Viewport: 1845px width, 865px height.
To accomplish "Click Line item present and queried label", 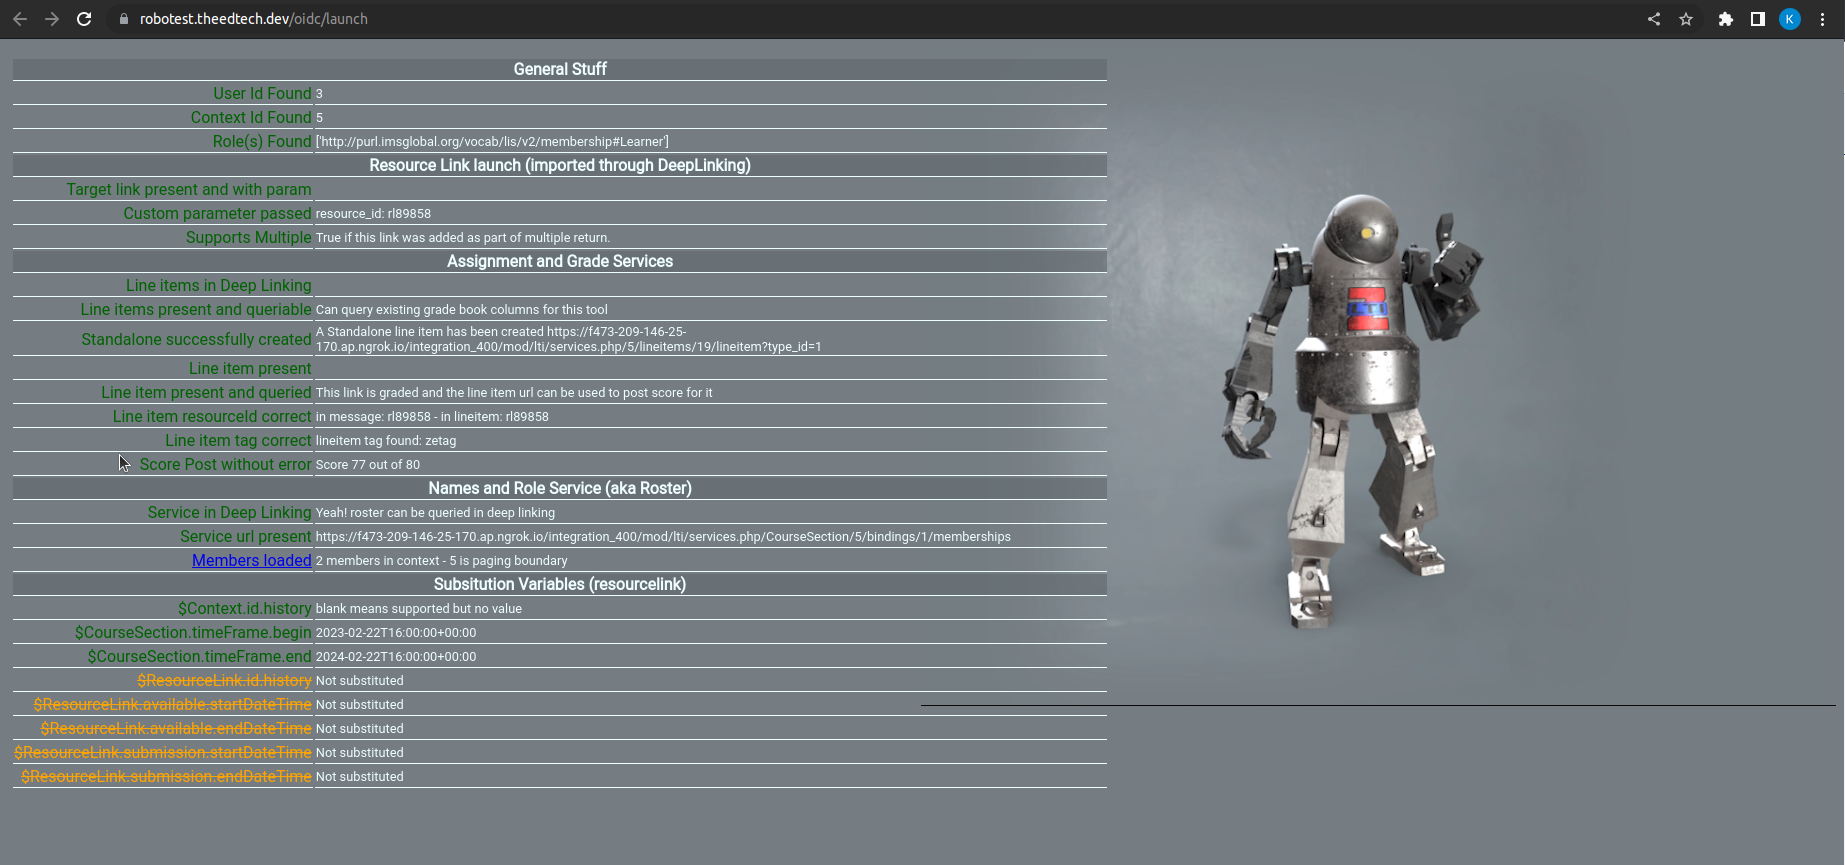I will (x=206, y=392).
